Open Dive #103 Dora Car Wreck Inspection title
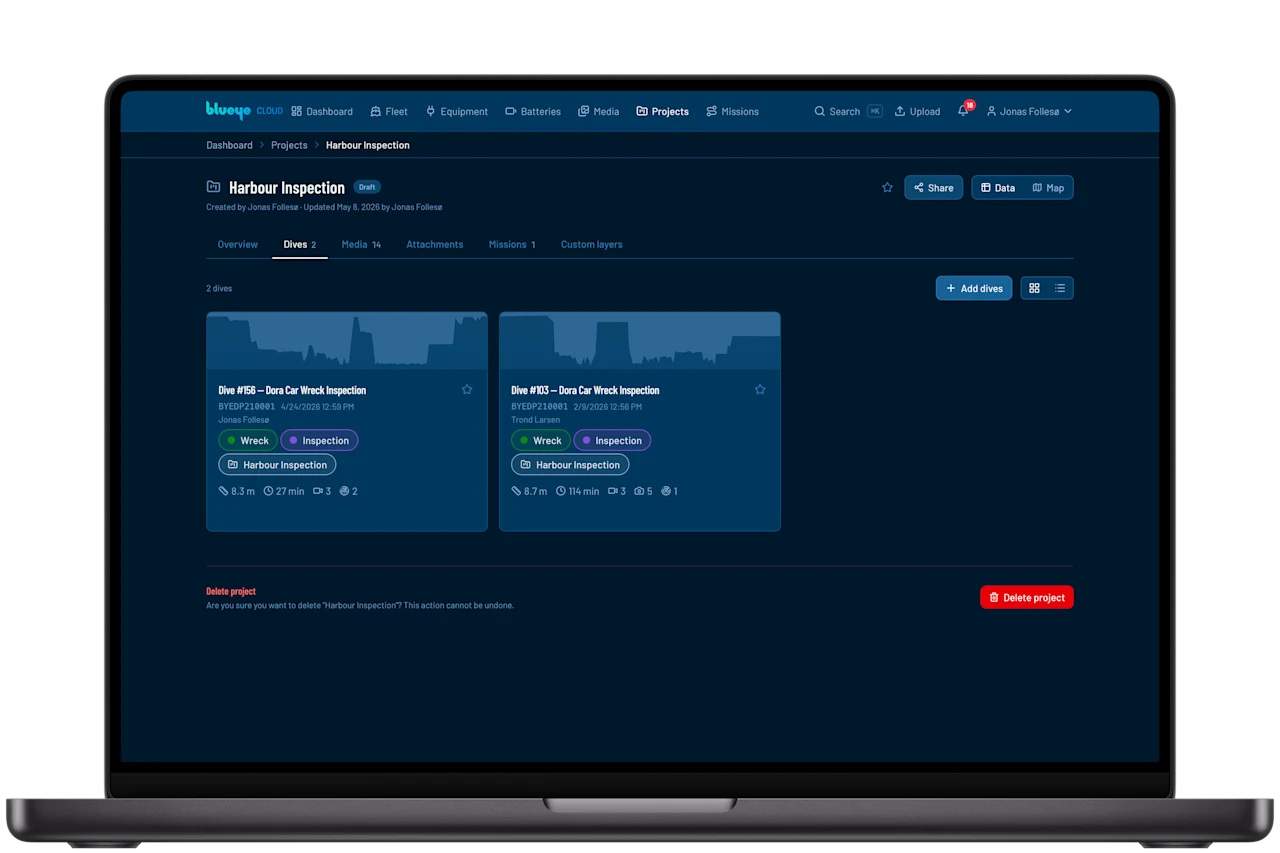1280x853 pixels. coord(585,390)
